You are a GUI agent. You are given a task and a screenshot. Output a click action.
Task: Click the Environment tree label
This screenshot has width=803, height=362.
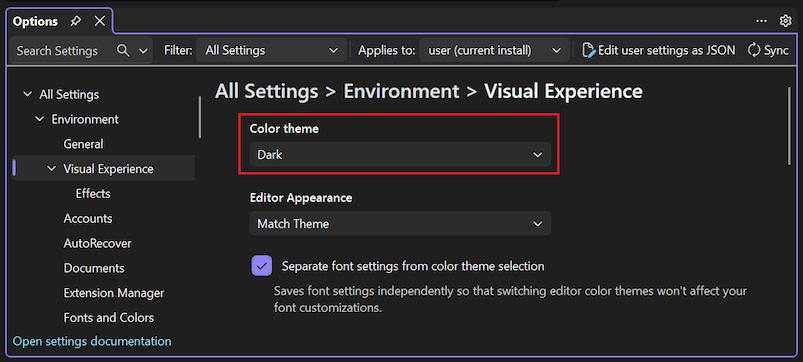(85, 119)
